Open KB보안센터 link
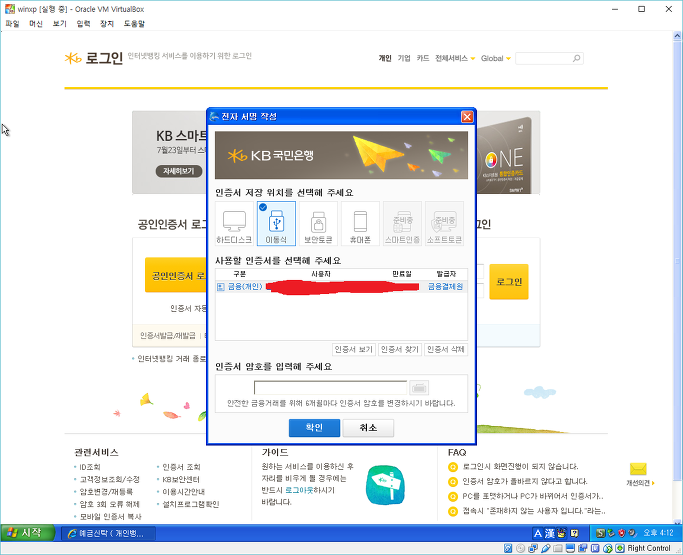This screenshot has width=683, height=555. [x=181, y=479]
